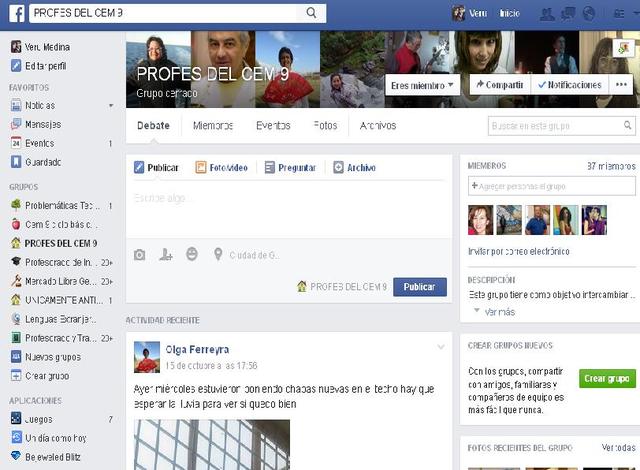Open Olga Ferreyra post options chevron

(441, 347)
